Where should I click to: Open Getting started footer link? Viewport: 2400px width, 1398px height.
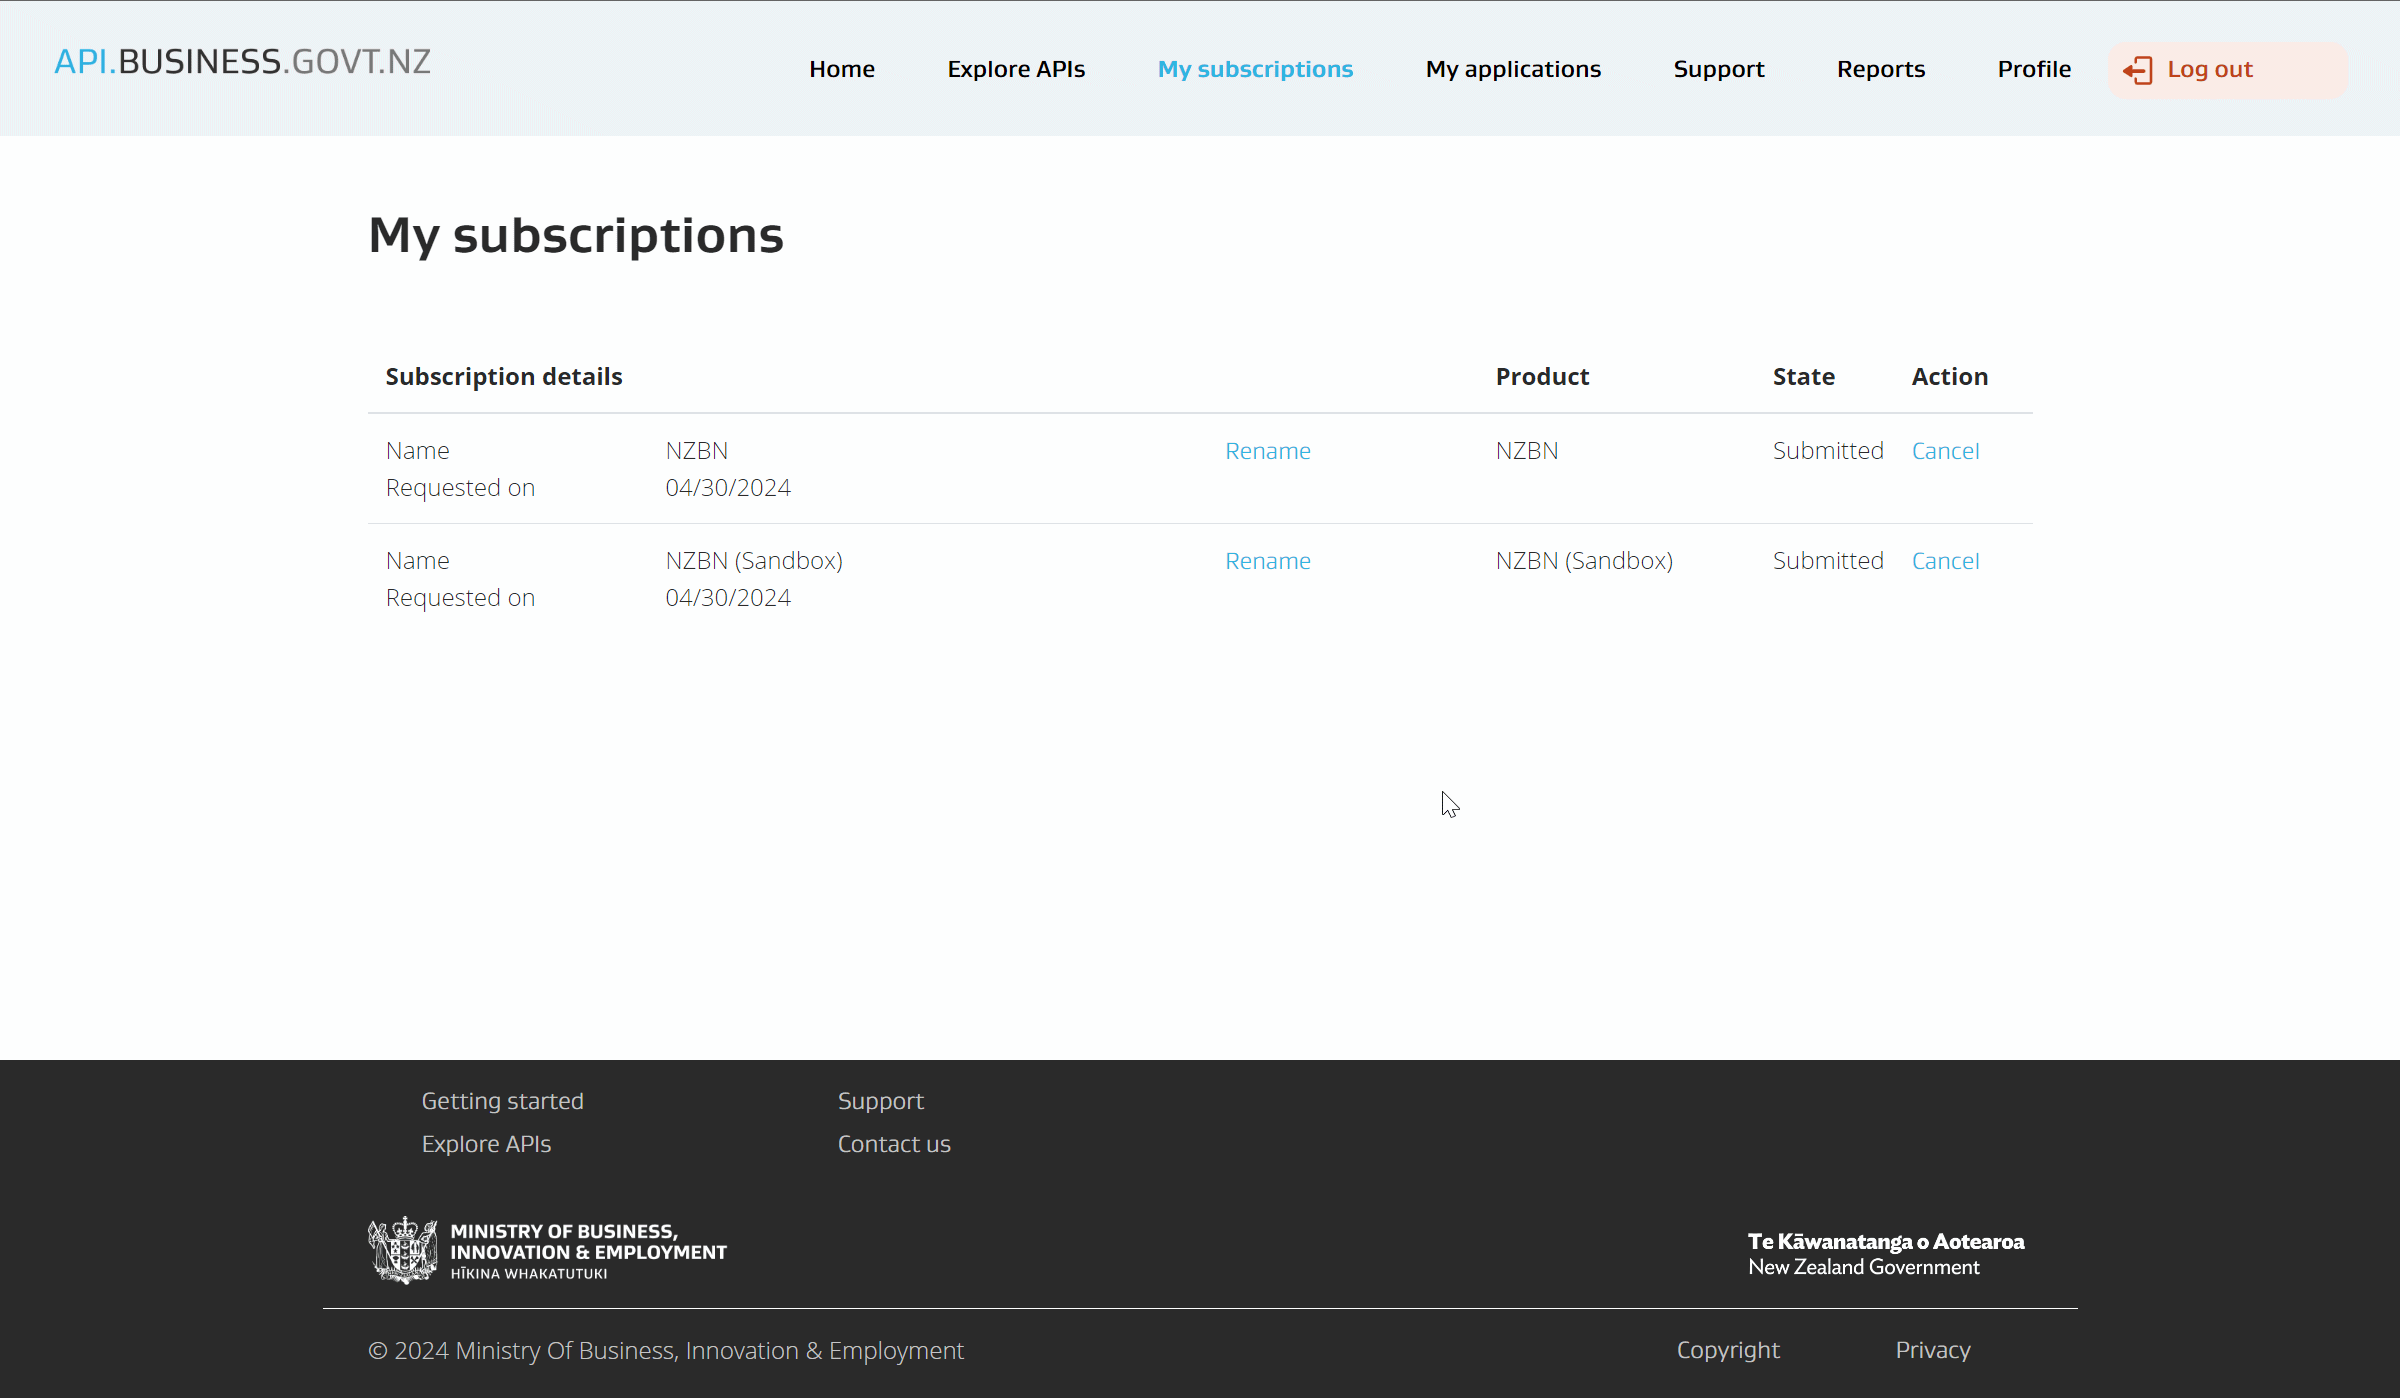tap(502, 1101)
